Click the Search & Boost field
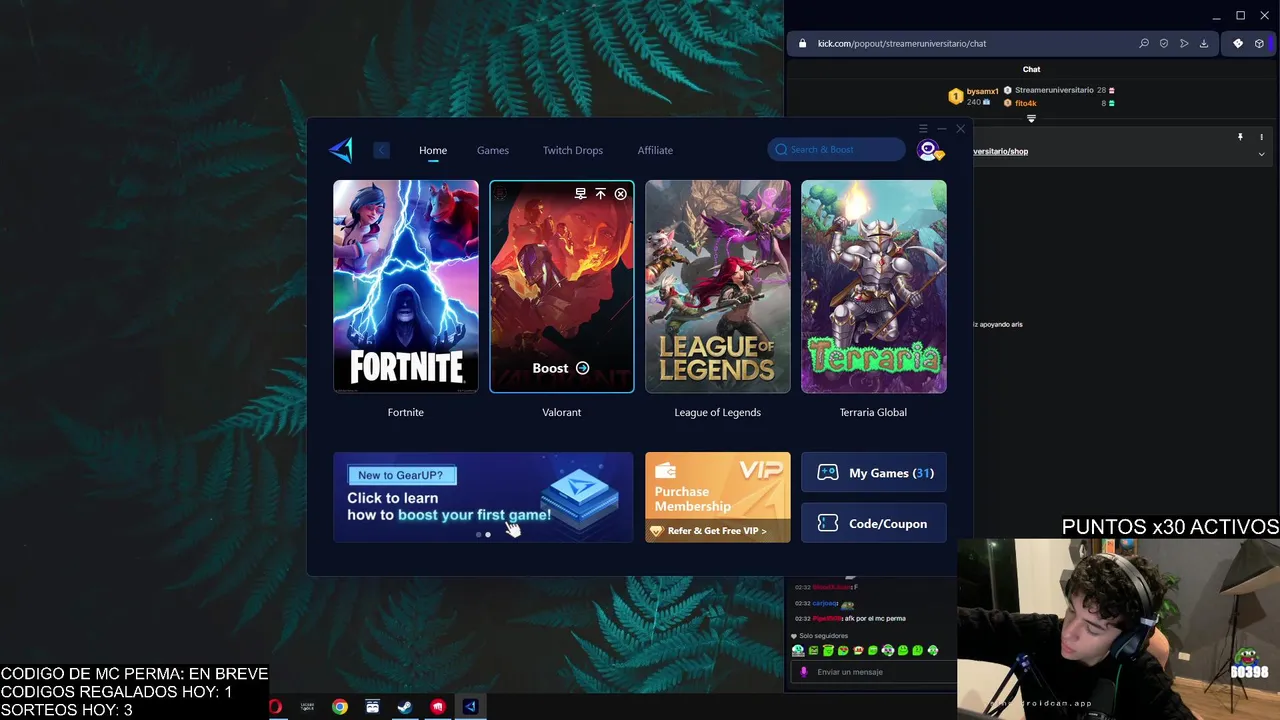This screenshot has height=720, width=1280. click(836, 150)
